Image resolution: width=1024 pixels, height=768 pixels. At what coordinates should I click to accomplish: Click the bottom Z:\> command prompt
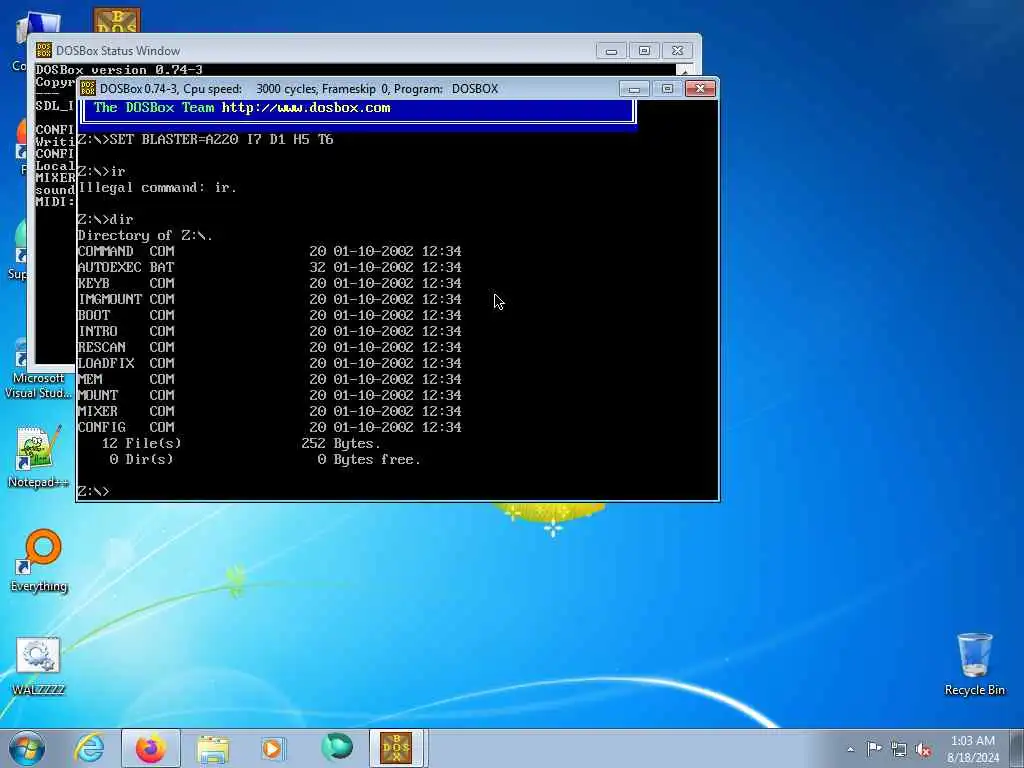tap(93, 491)
